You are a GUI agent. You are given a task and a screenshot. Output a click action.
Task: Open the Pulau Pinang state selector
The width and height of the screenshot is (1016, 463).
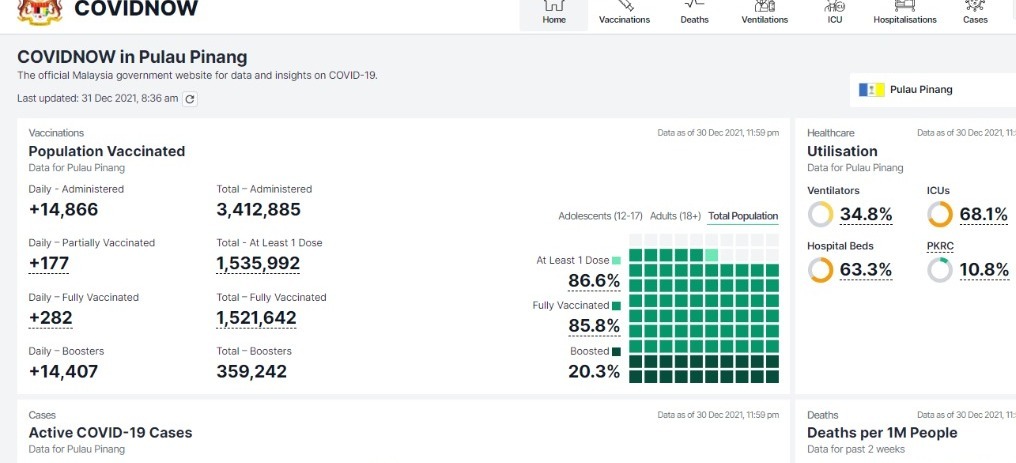pos(933,90)
